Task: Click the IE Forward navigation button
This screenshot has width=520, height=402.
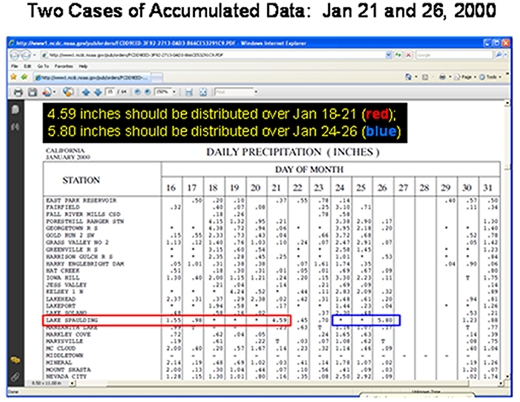Action: tap(26, 55)
